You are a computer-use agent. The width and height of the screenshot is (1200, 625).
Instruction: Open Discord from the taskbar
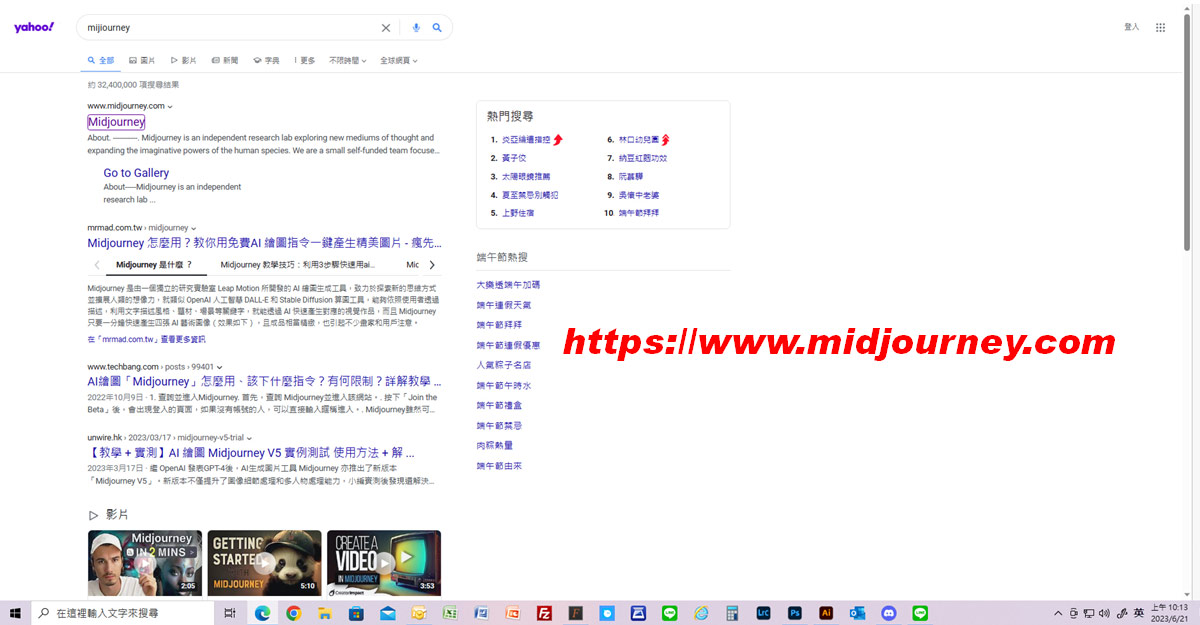pos(889,613)
